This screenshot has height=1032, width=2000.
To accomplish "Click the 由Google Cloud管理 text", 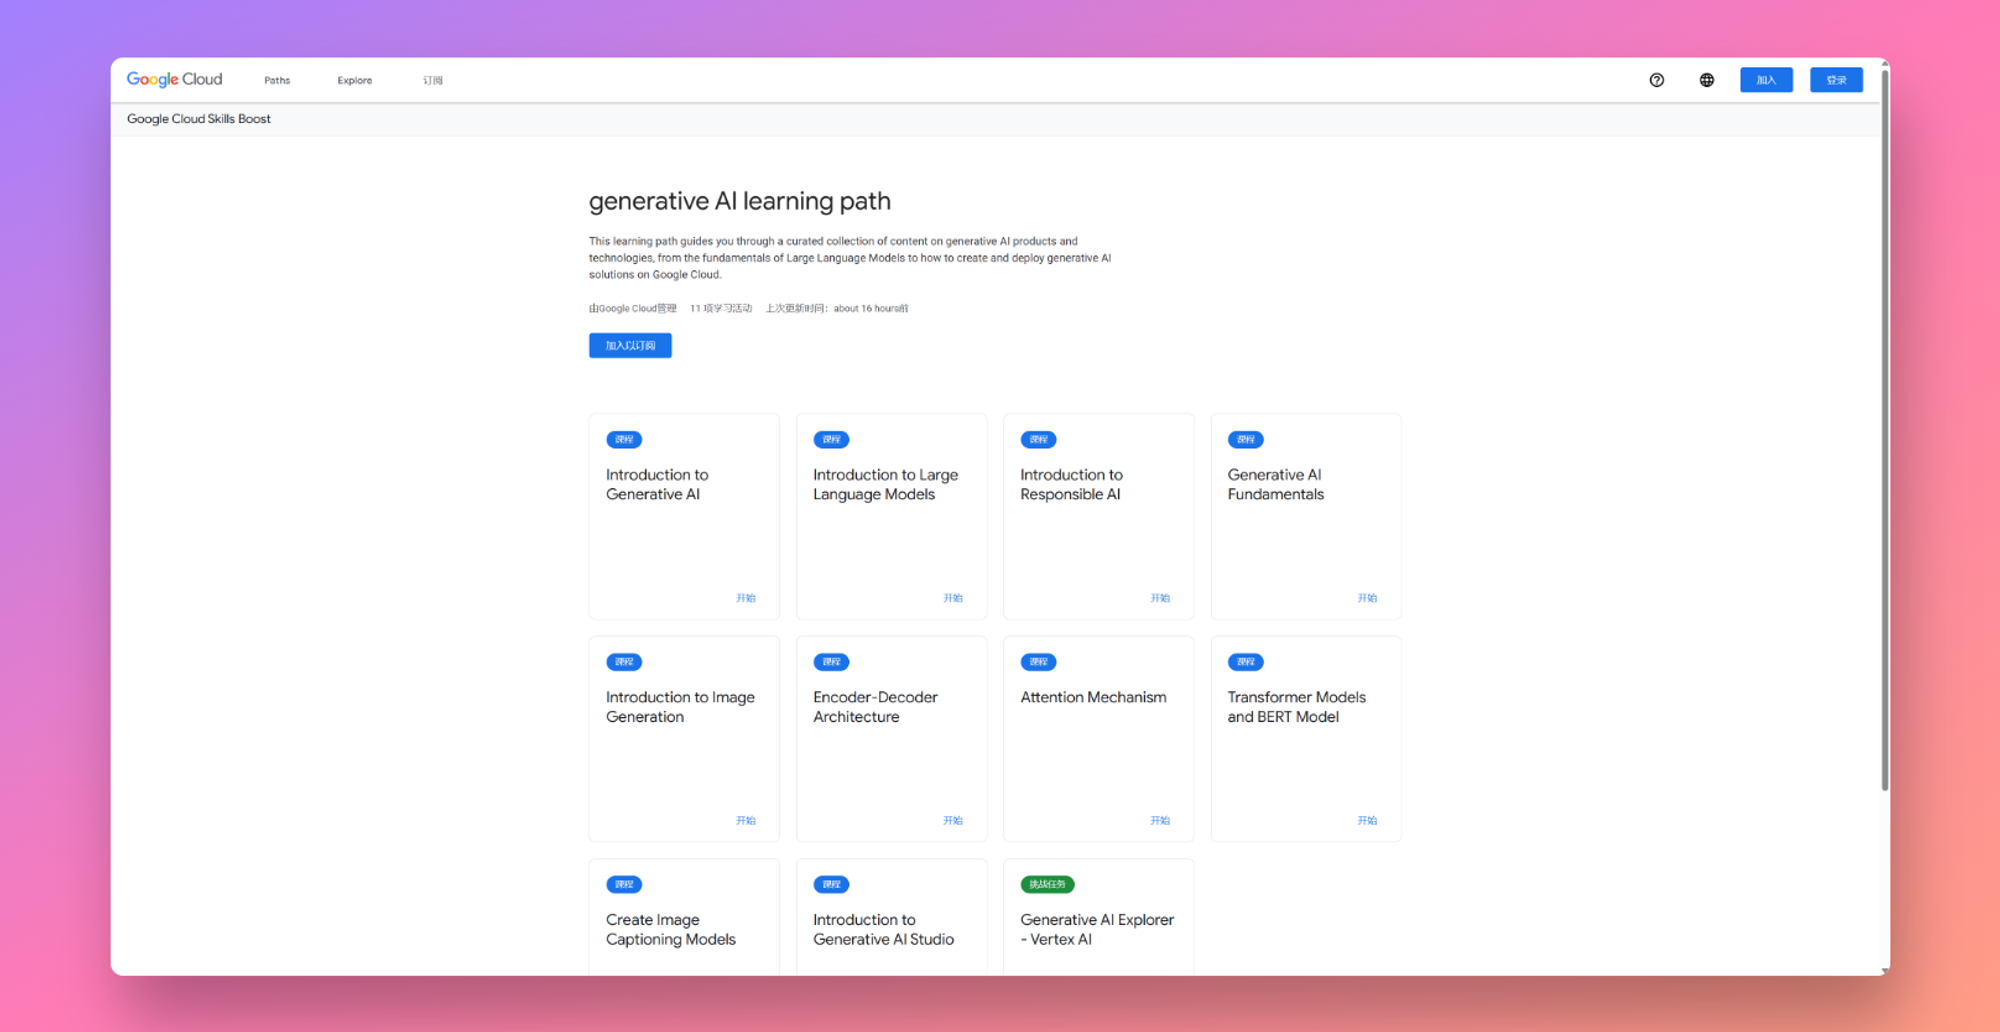I will click(x=632, y=308).
